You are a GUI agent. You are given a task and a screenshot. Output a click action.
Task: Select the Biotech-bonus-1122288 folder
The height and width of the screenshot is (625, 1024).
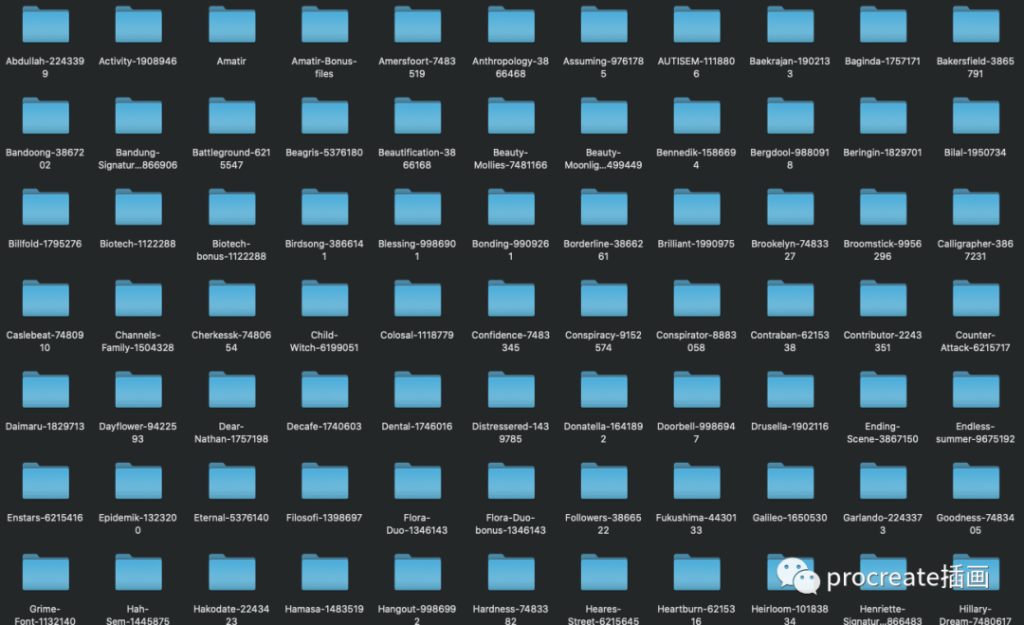point(231,208)
